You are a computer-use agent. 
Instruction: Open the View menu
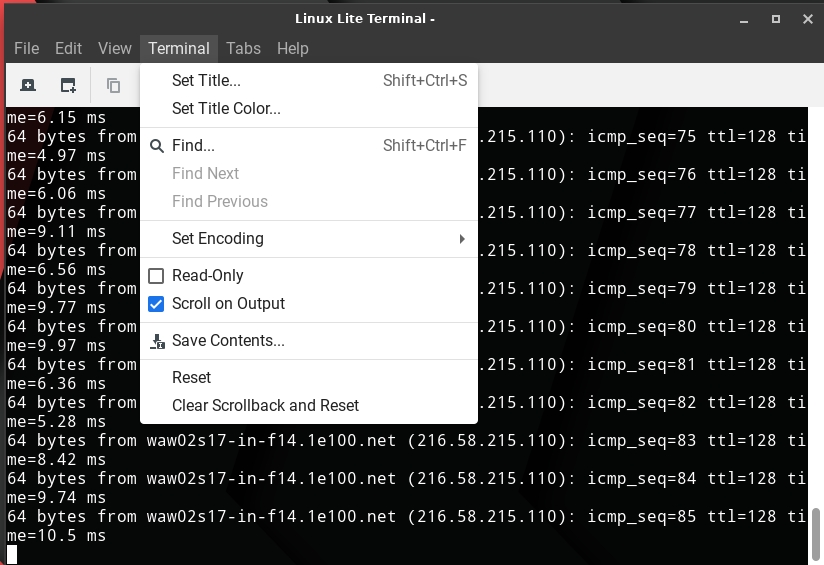point(114,48)
